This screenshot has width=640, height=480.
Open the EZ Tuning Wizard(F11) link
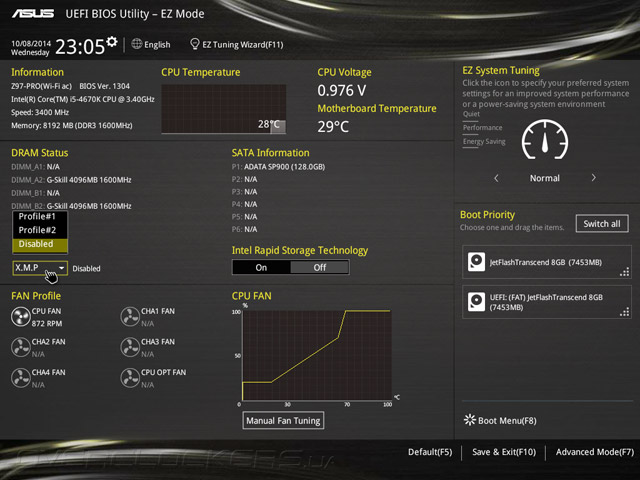[x=242, y=44]
